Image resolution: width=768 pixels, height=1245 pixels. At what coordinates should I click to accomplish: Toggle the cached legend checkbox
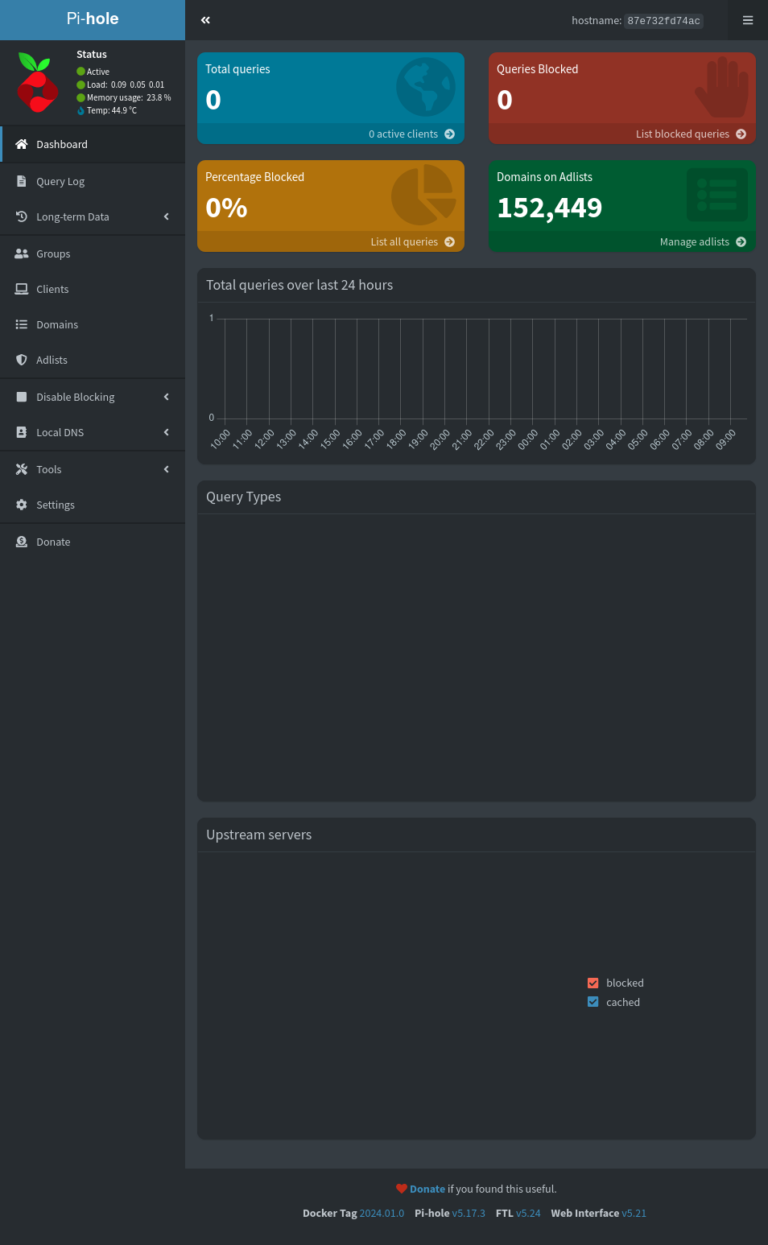[x=593, y=1002]
